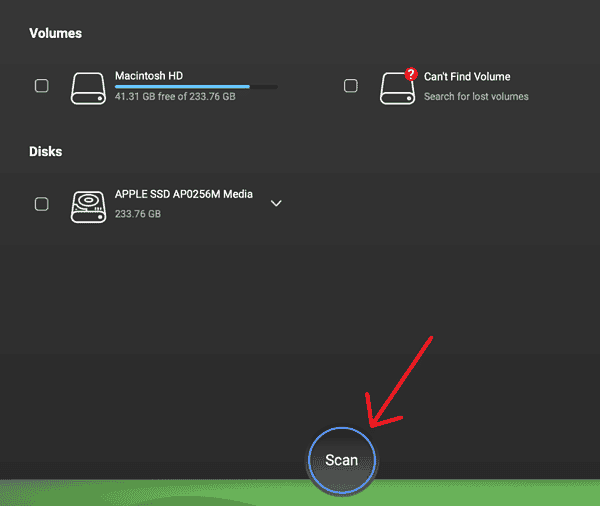Expand the APPLE SSD AP0256M Media chevron
This screenshot has width=600, height=506.
click(277, 203)
